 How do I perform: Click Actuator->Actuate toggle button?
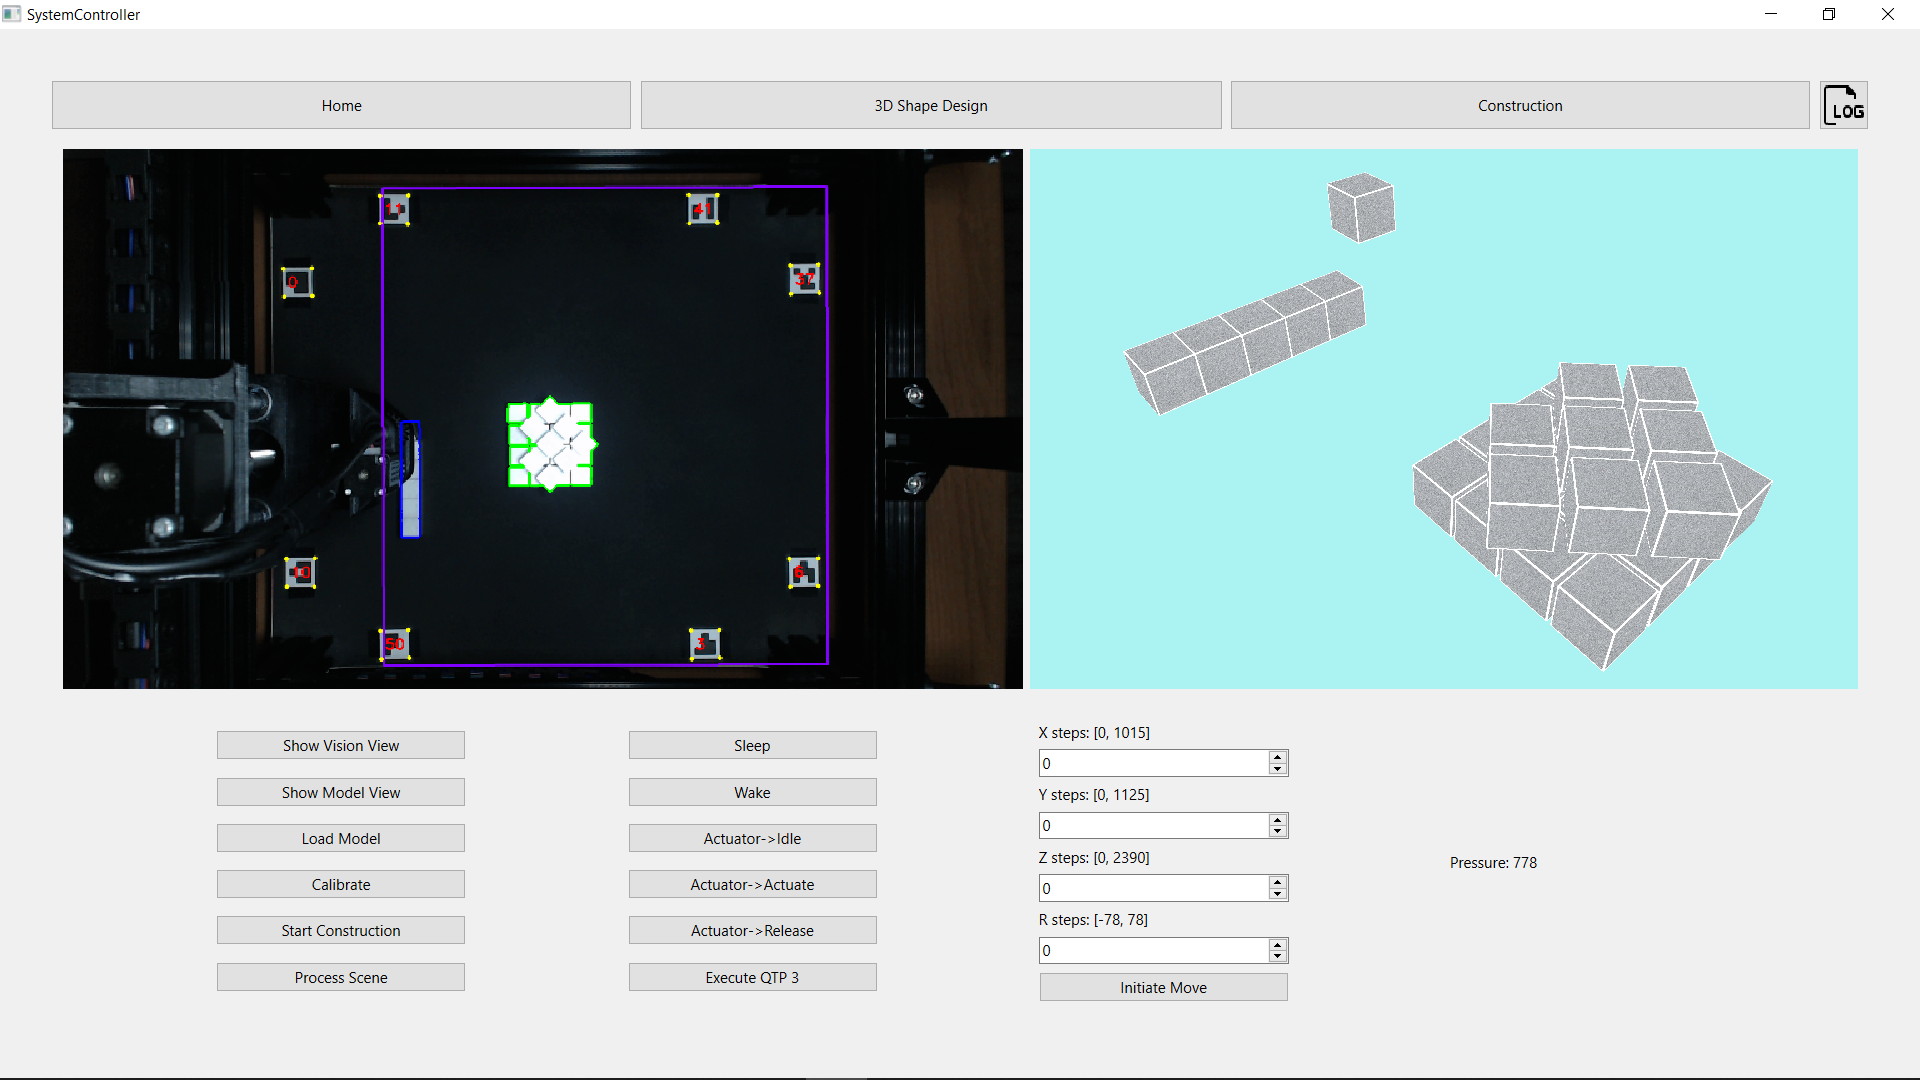(750, 884)
